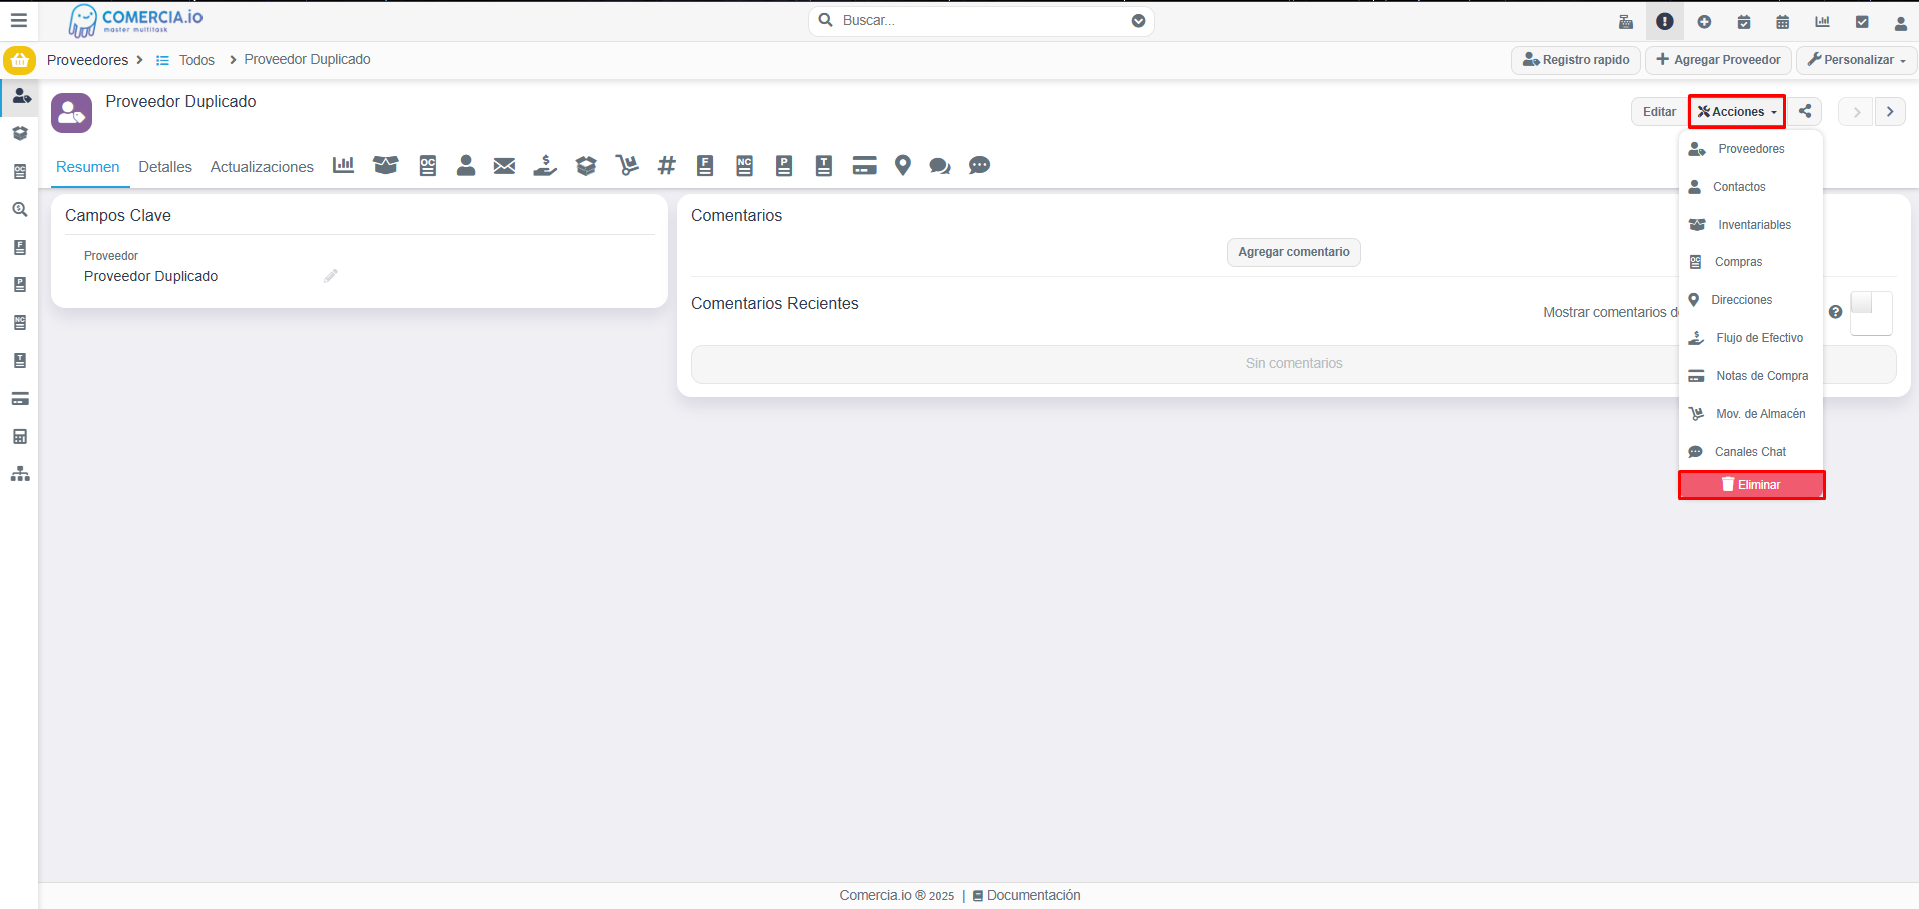
Task: Go to next record with the right chevron
Action: click(x=1890, y=112)
